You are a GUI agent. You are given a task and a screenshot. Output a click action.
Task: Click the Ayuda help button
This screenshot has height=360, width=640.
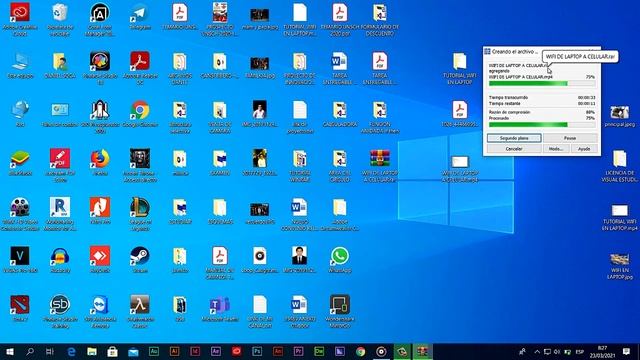(584, 149)
